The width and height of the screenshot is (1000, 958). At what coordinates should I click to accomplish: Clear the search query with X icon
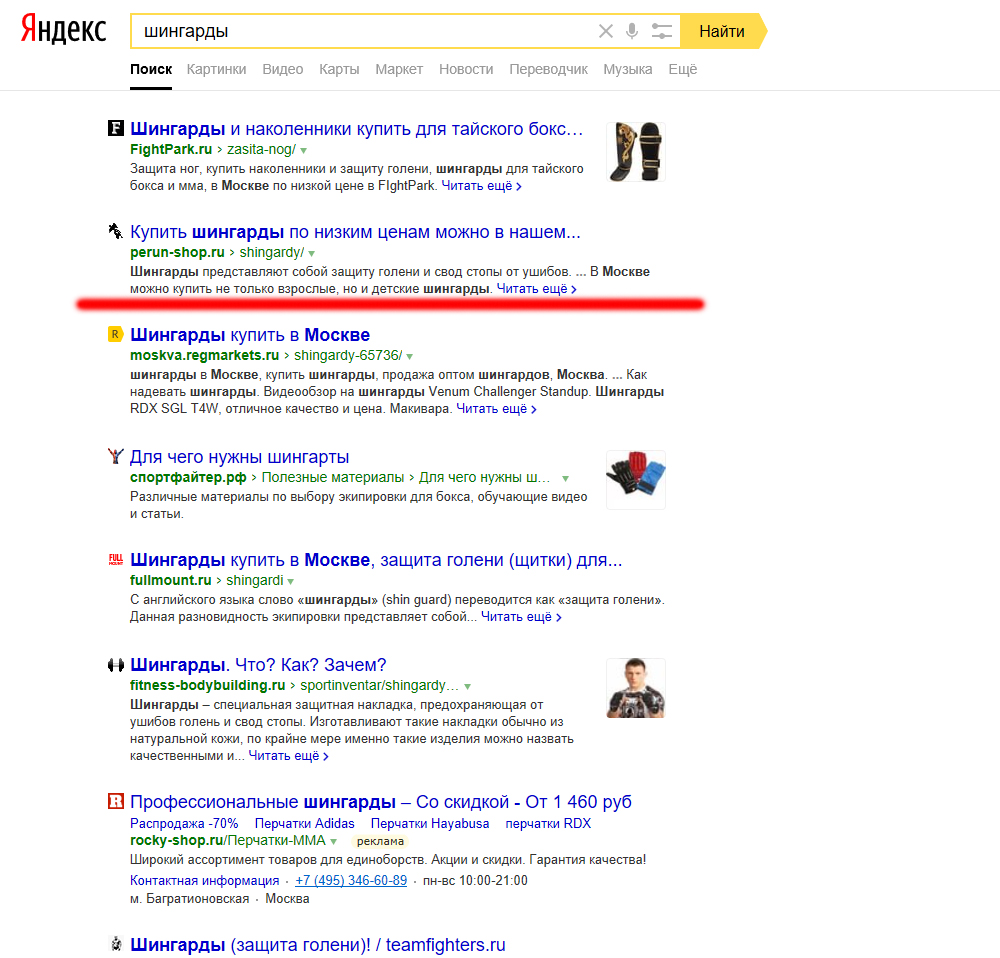coord(605,31)
